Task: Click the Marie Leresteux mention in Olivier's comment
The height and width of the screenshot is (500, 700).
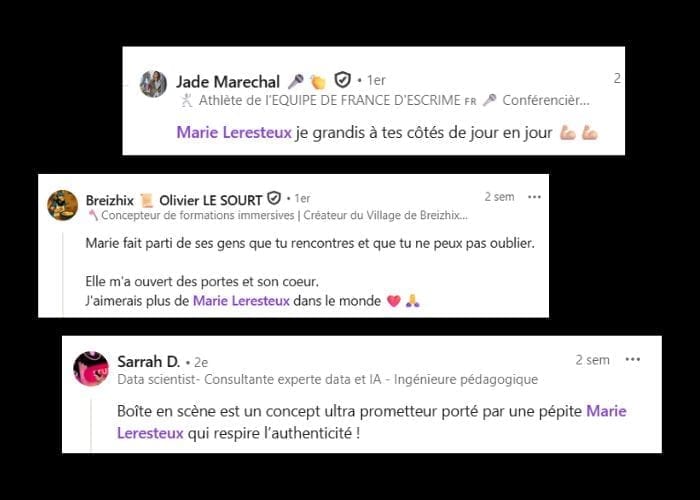Action: [242, 300]
